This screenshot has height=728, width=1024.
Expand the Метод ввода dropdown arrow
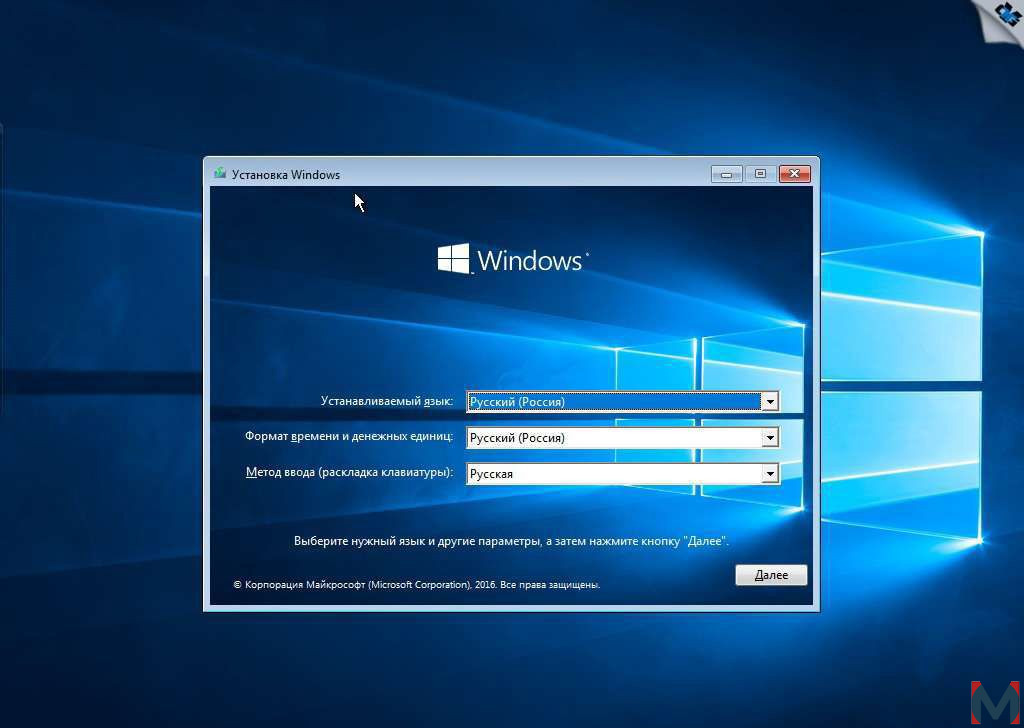[x=770, y=473]
